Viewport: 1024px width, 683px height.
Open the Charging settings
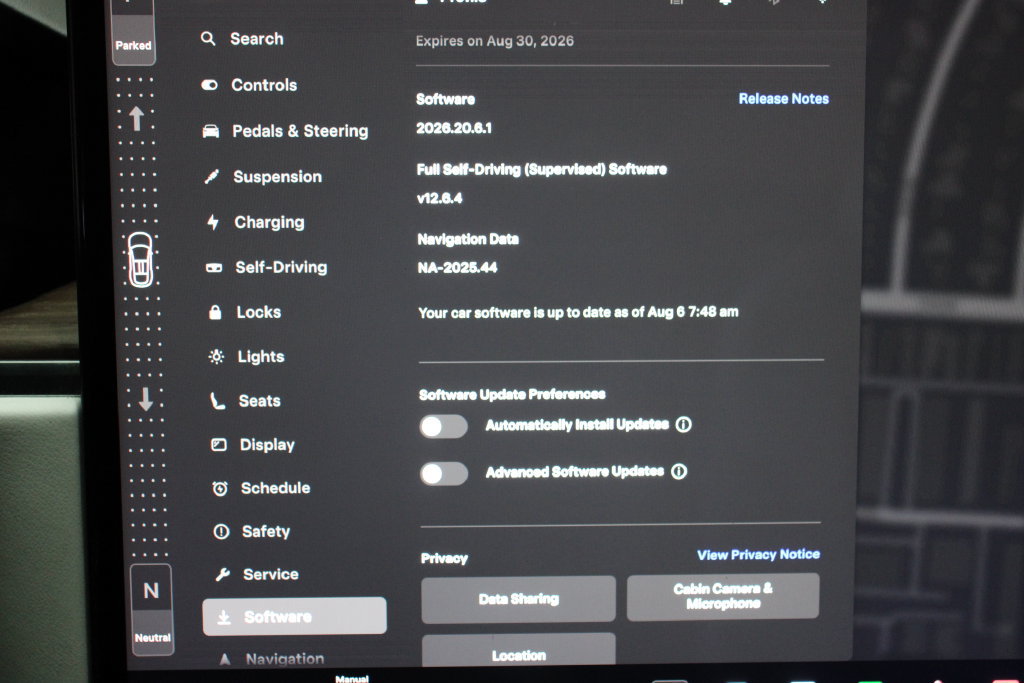tap(269, 223)
